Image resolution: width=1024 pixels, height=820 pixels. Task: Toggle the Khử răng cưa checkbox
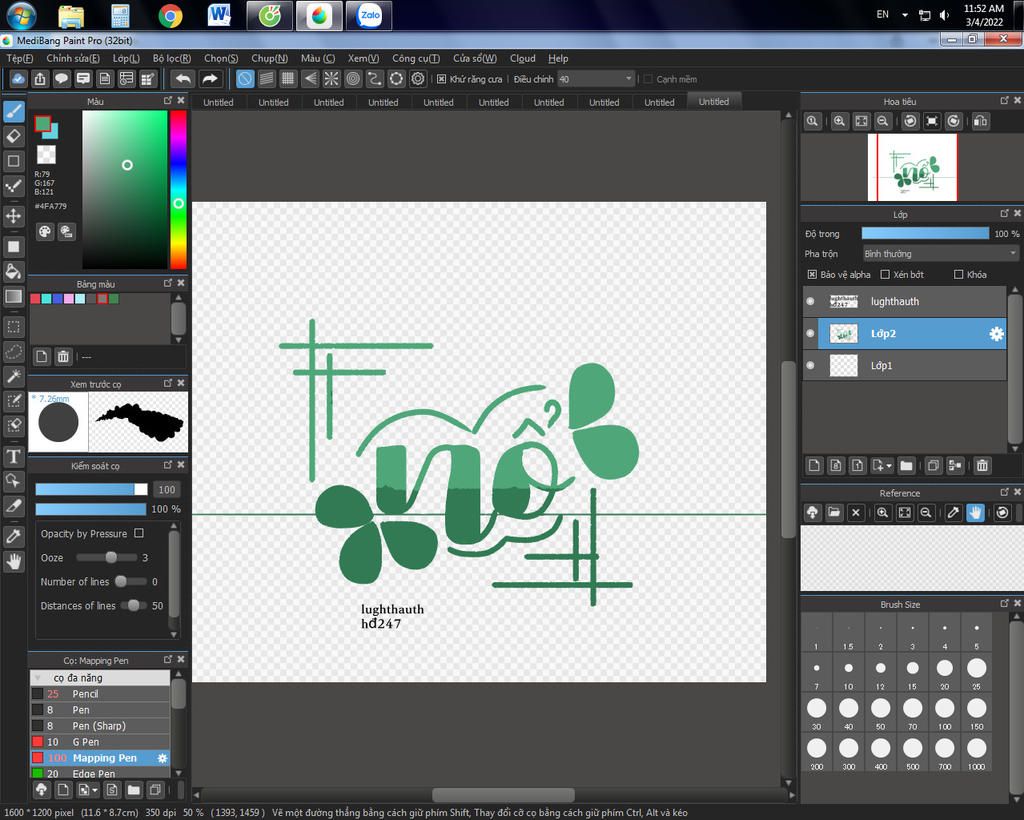pyautogui.click(x=441, y=79)
